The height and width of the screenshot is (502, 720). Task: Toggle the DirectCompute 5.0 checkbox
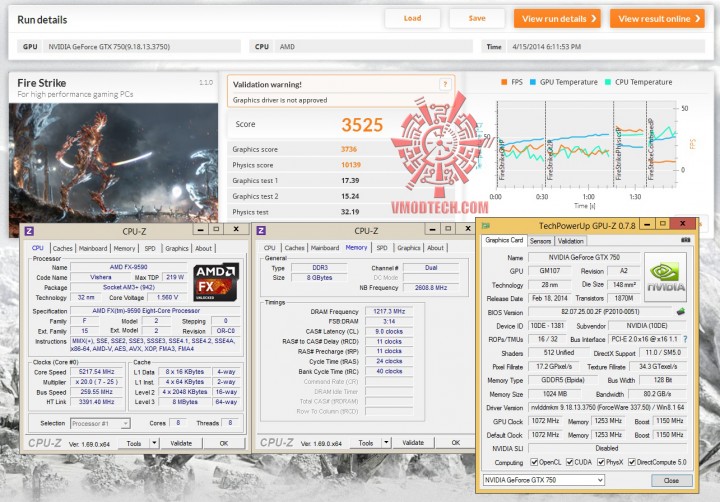click(632, 462)
